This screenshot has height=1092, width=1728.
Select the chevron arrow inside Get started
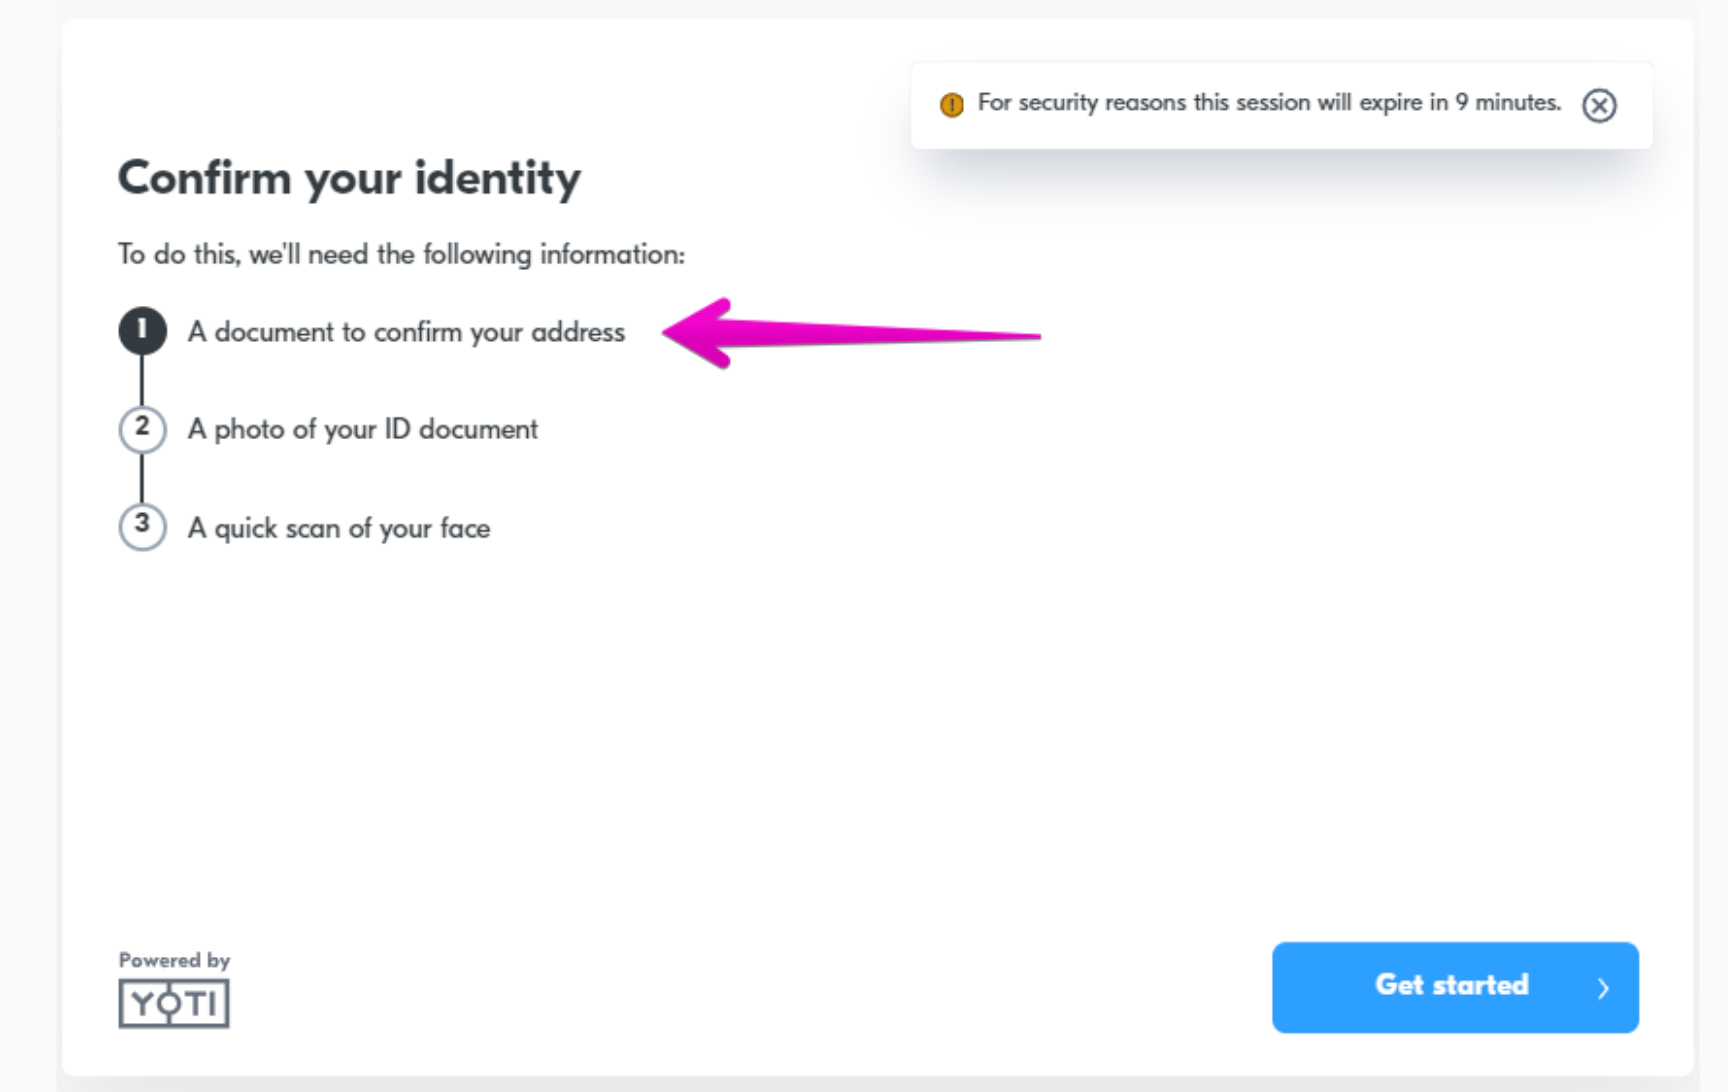(x=1605, y=987)
